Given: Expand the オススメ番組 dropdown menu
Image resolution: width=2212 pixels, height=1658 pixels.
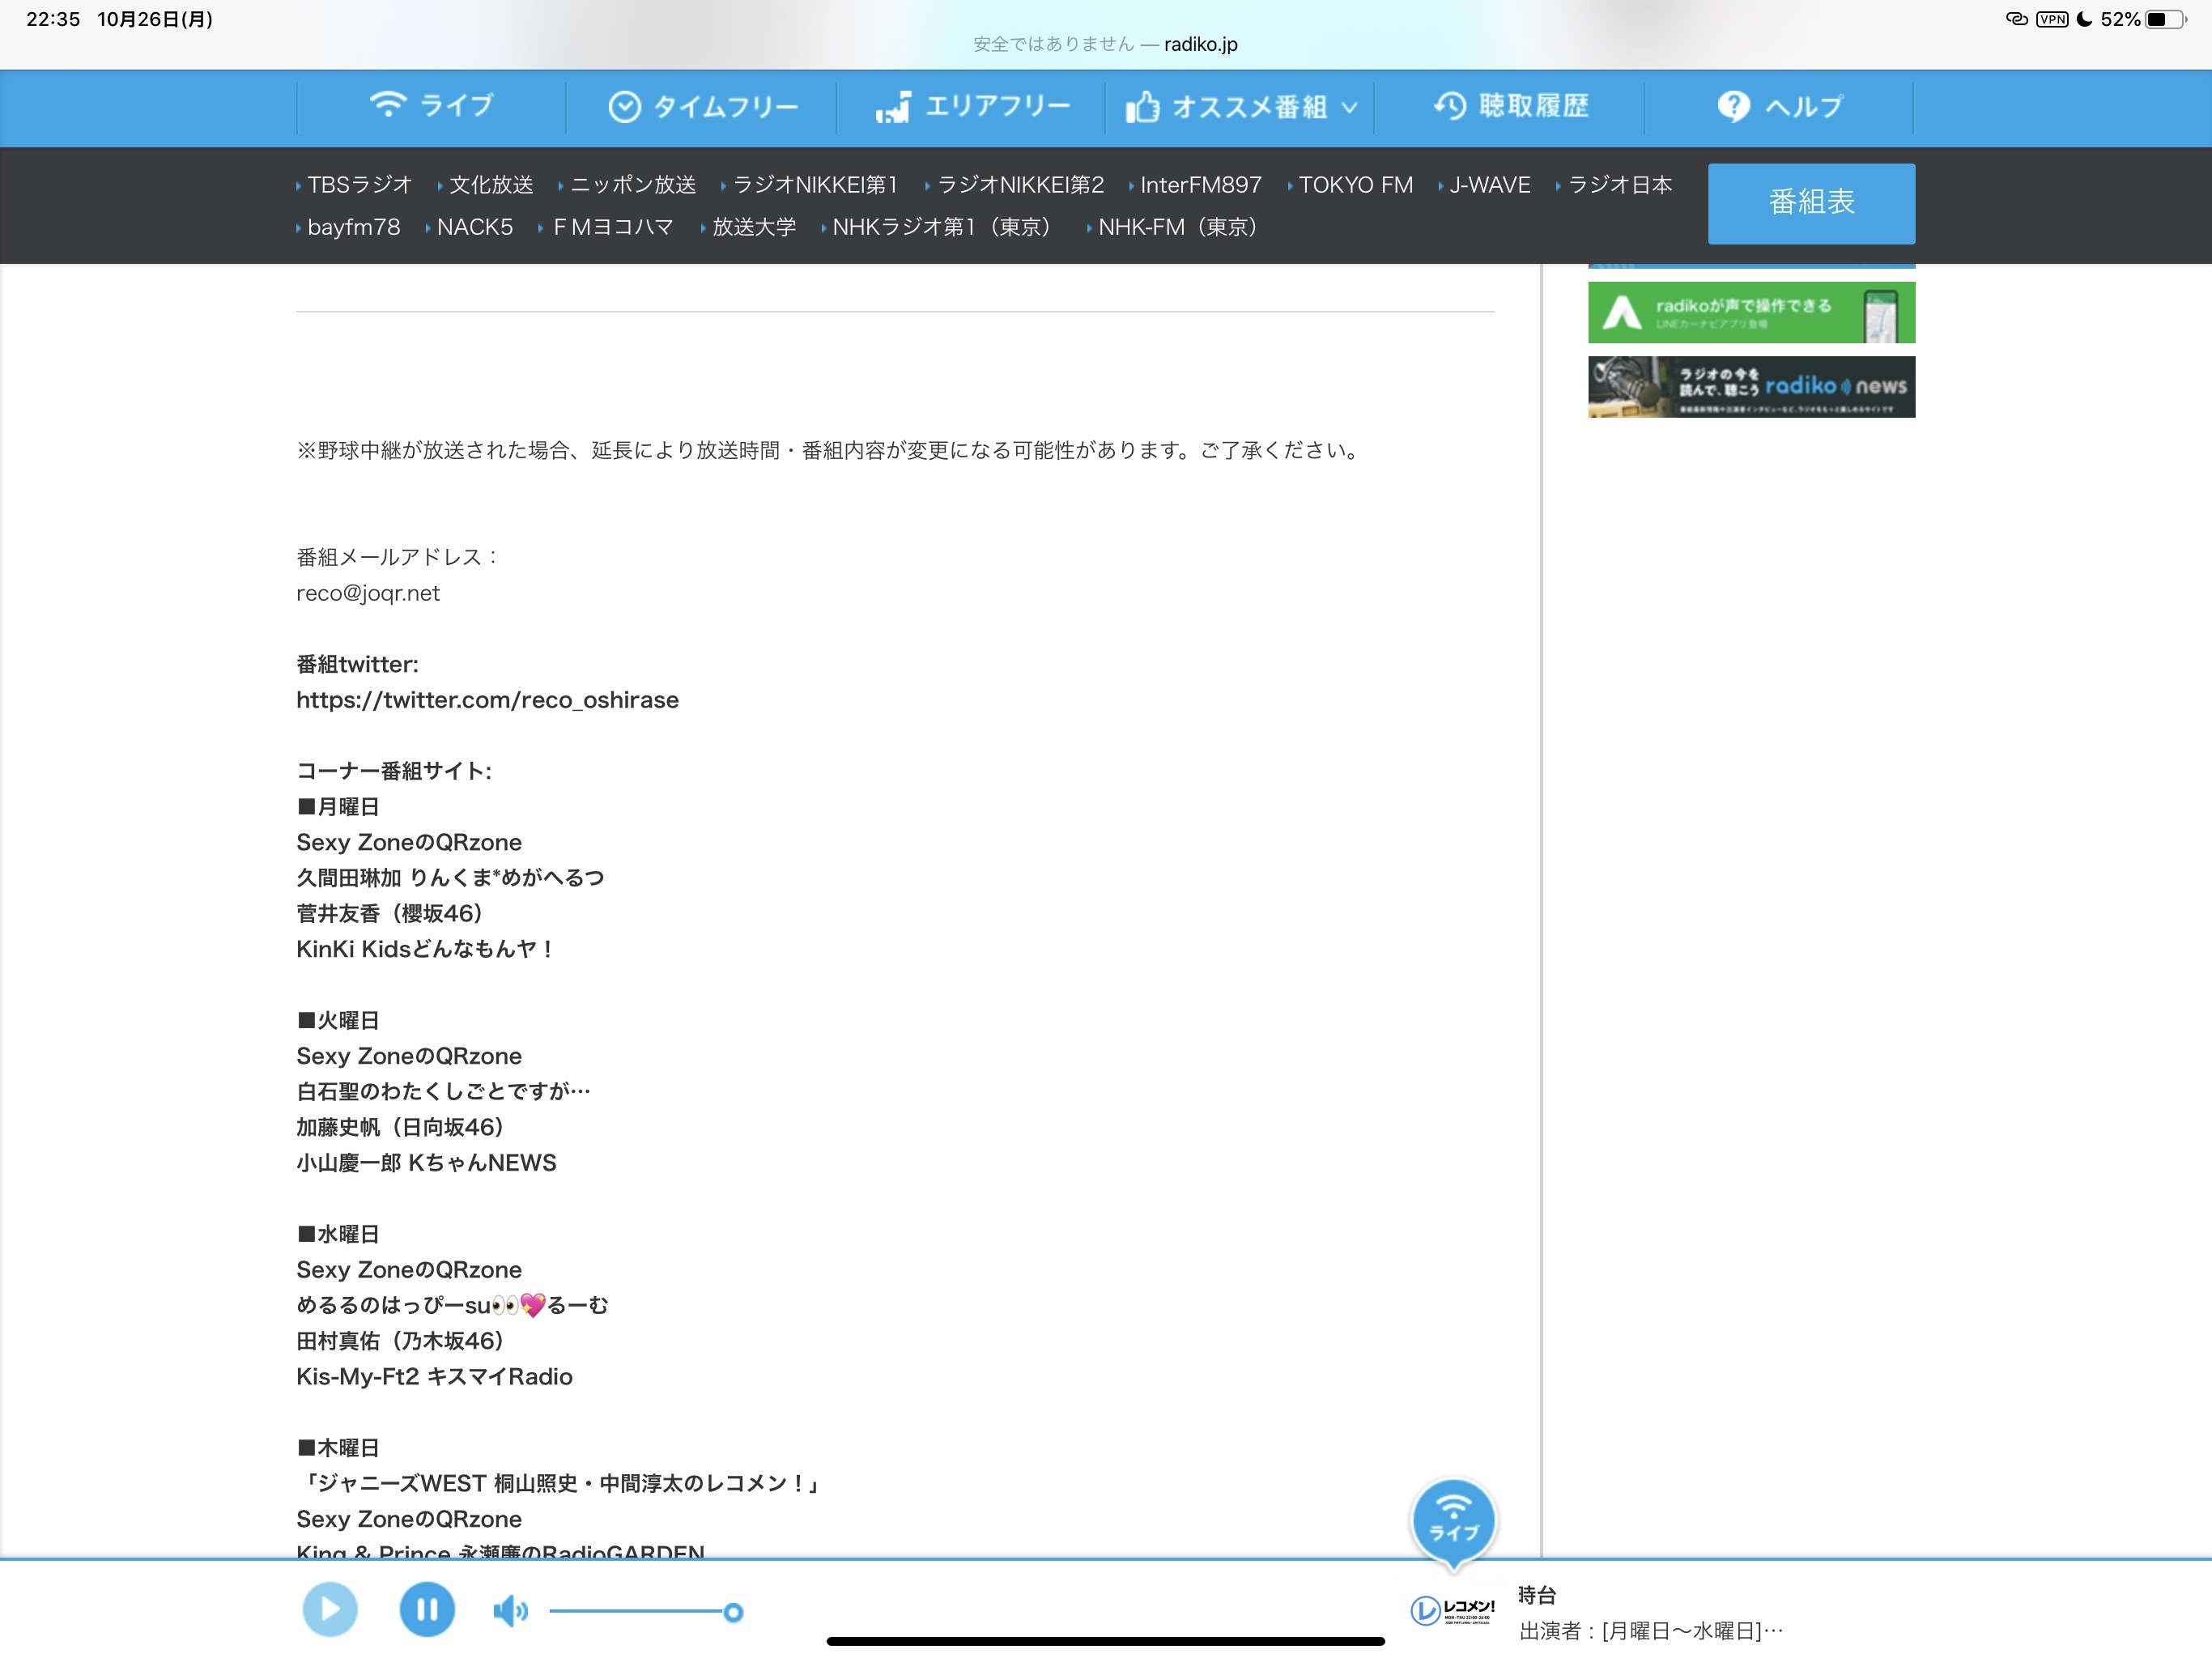Looking at the screenshot, I should click(1240, 106).
